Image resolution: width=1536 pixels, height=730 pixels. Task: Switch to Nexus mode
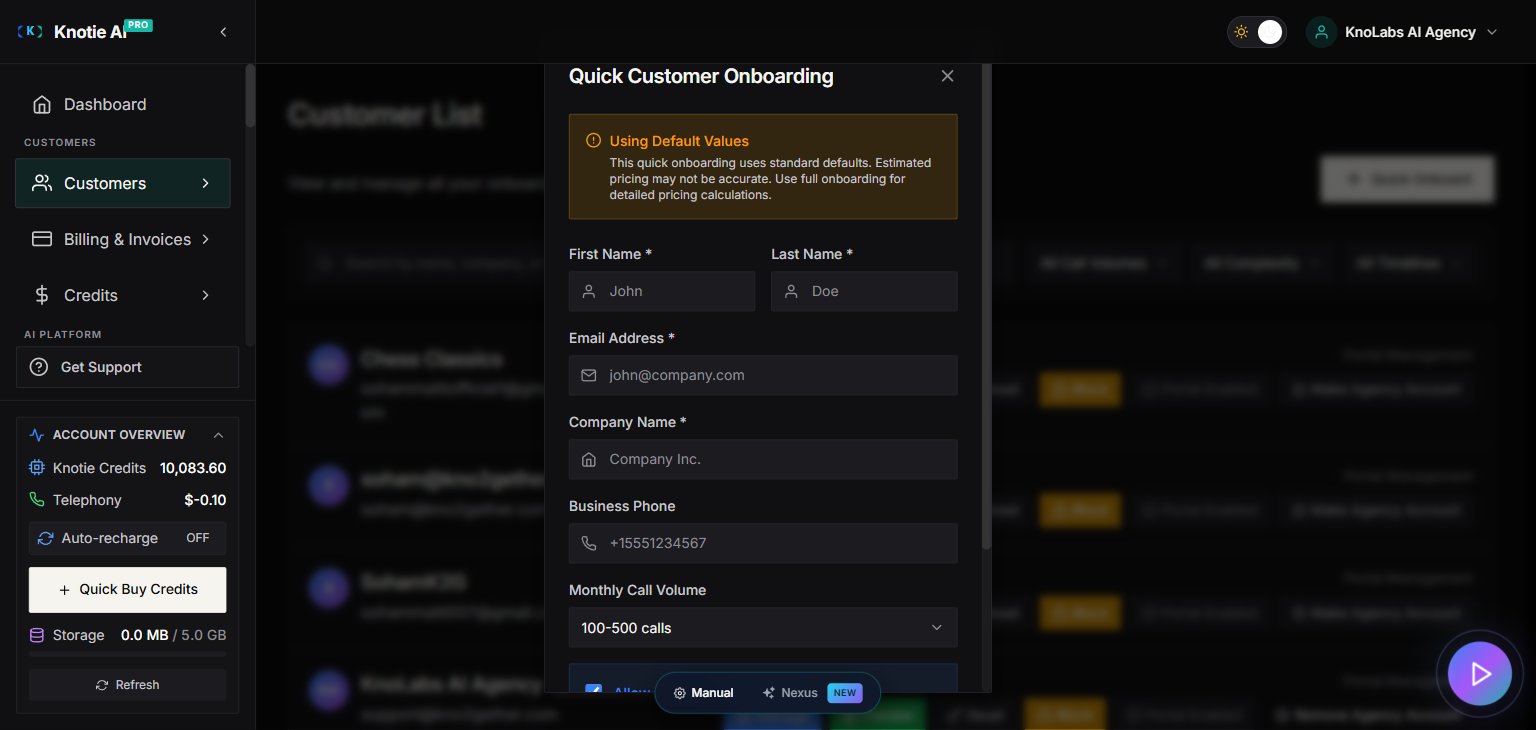point(812,693)
